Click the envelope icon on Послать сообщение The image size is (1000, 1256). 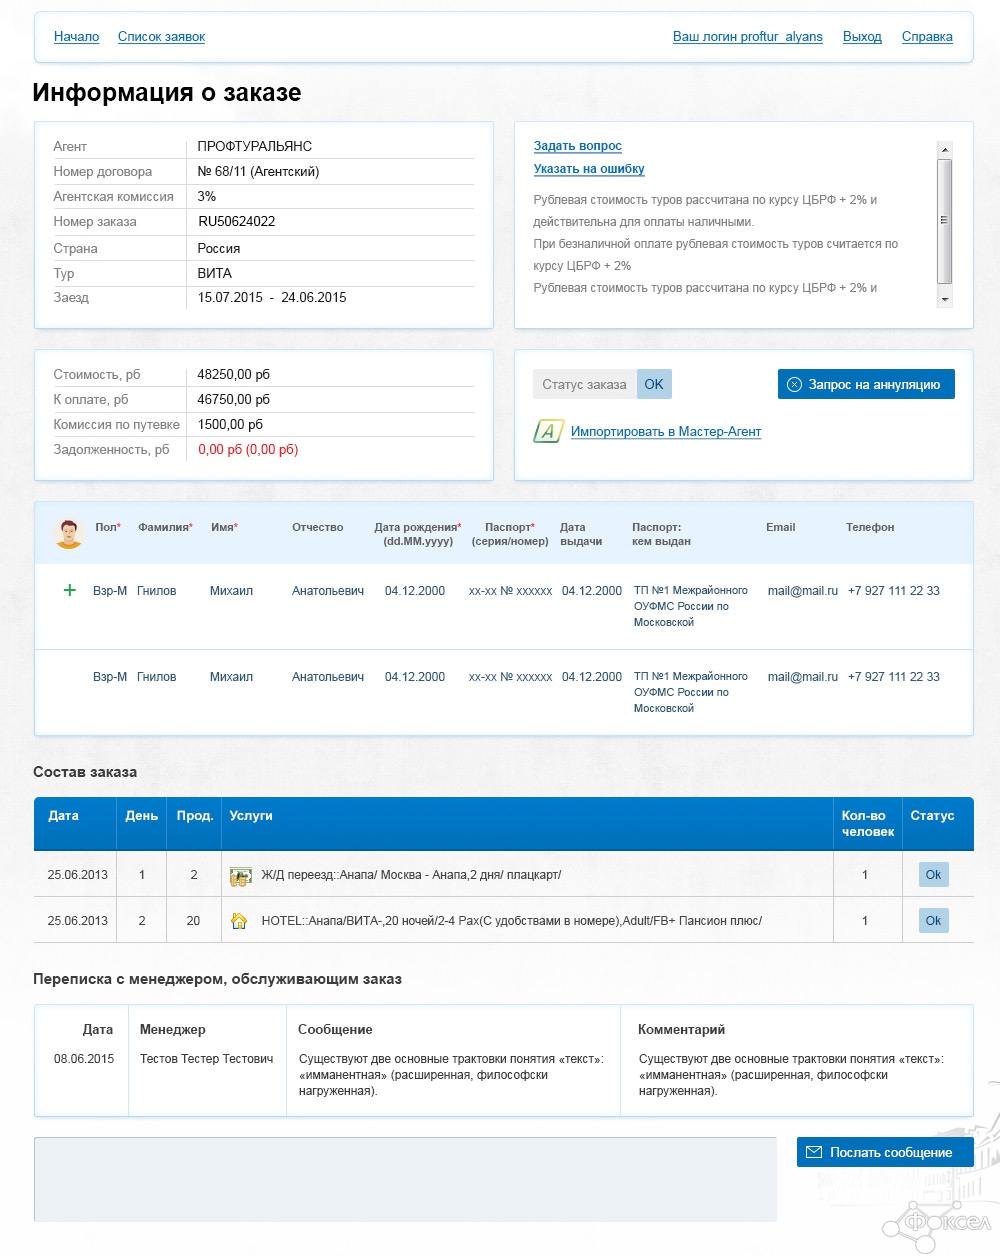click(814, 1152)
